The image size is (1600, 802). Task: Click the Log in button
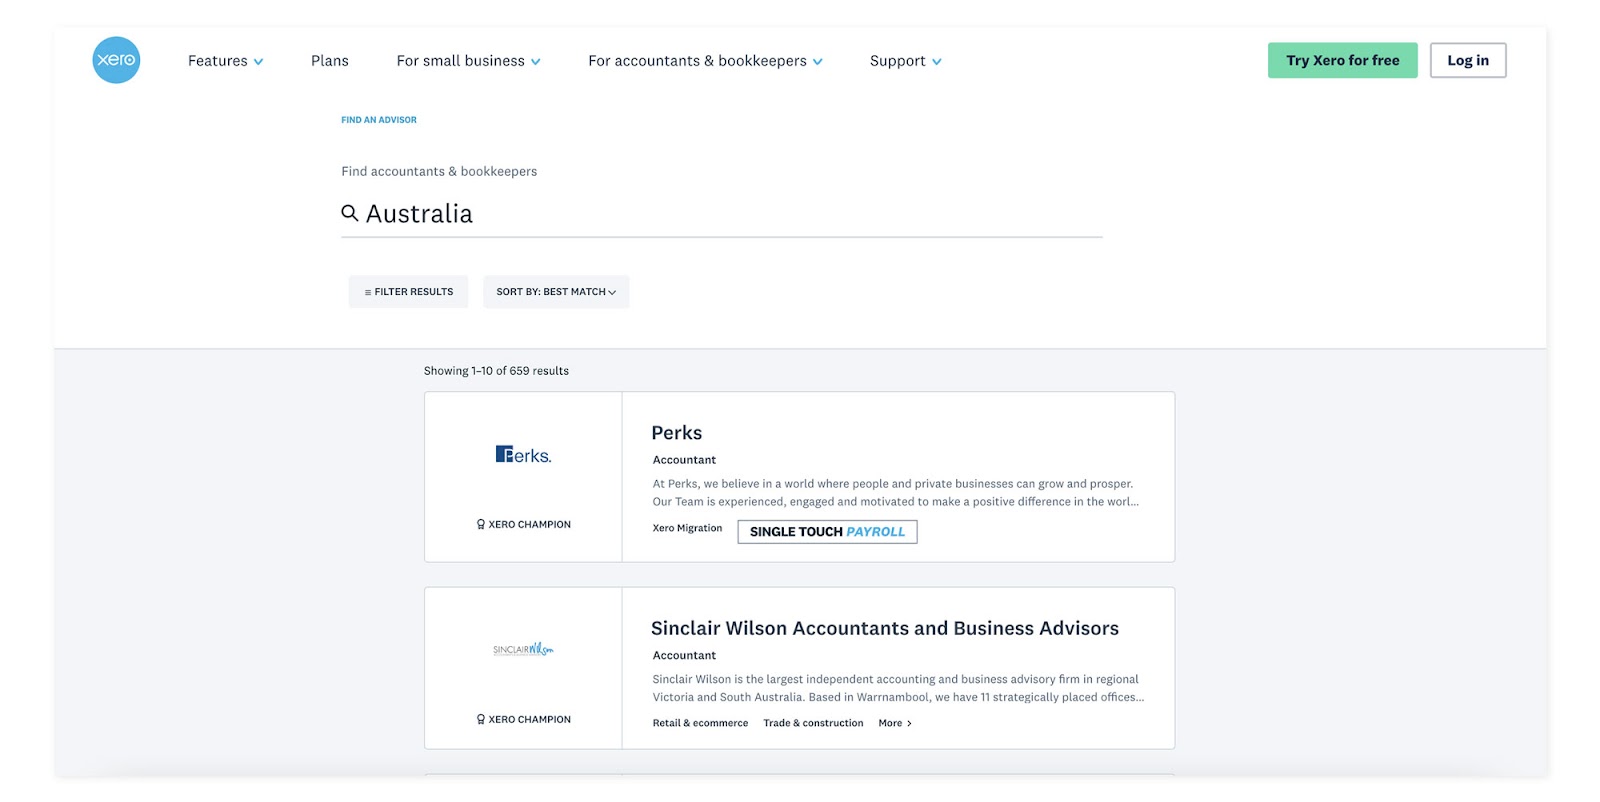pos(1467,60)
